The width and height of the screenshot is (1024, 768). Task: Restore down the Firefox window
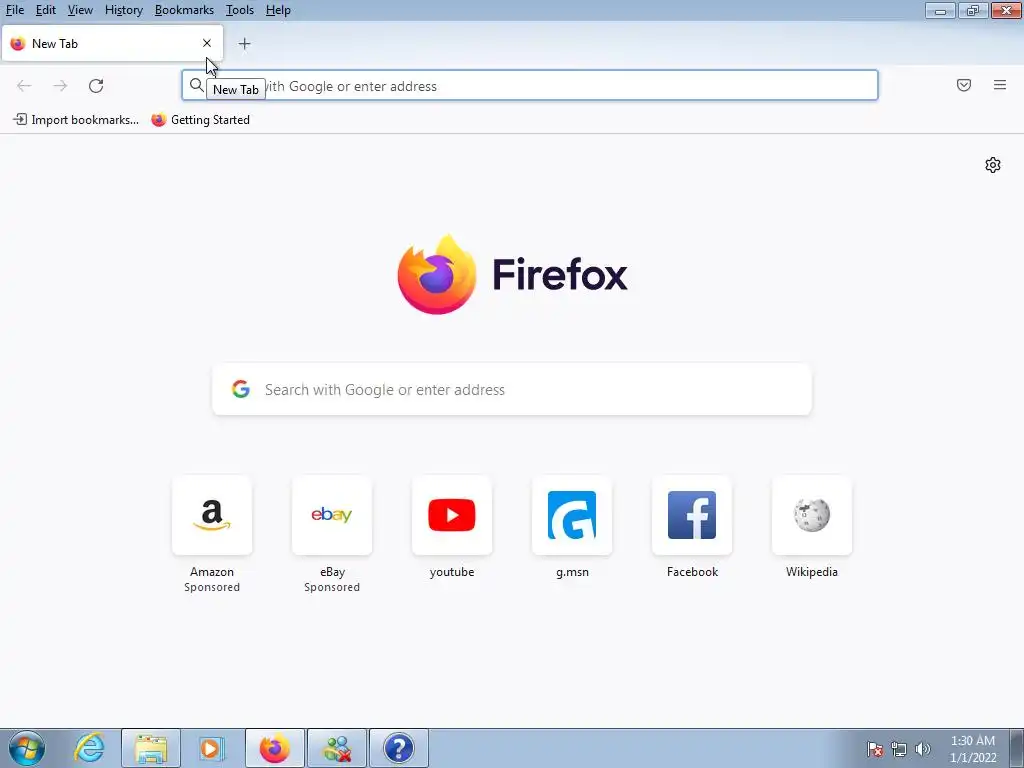click(x=973, y=10)
